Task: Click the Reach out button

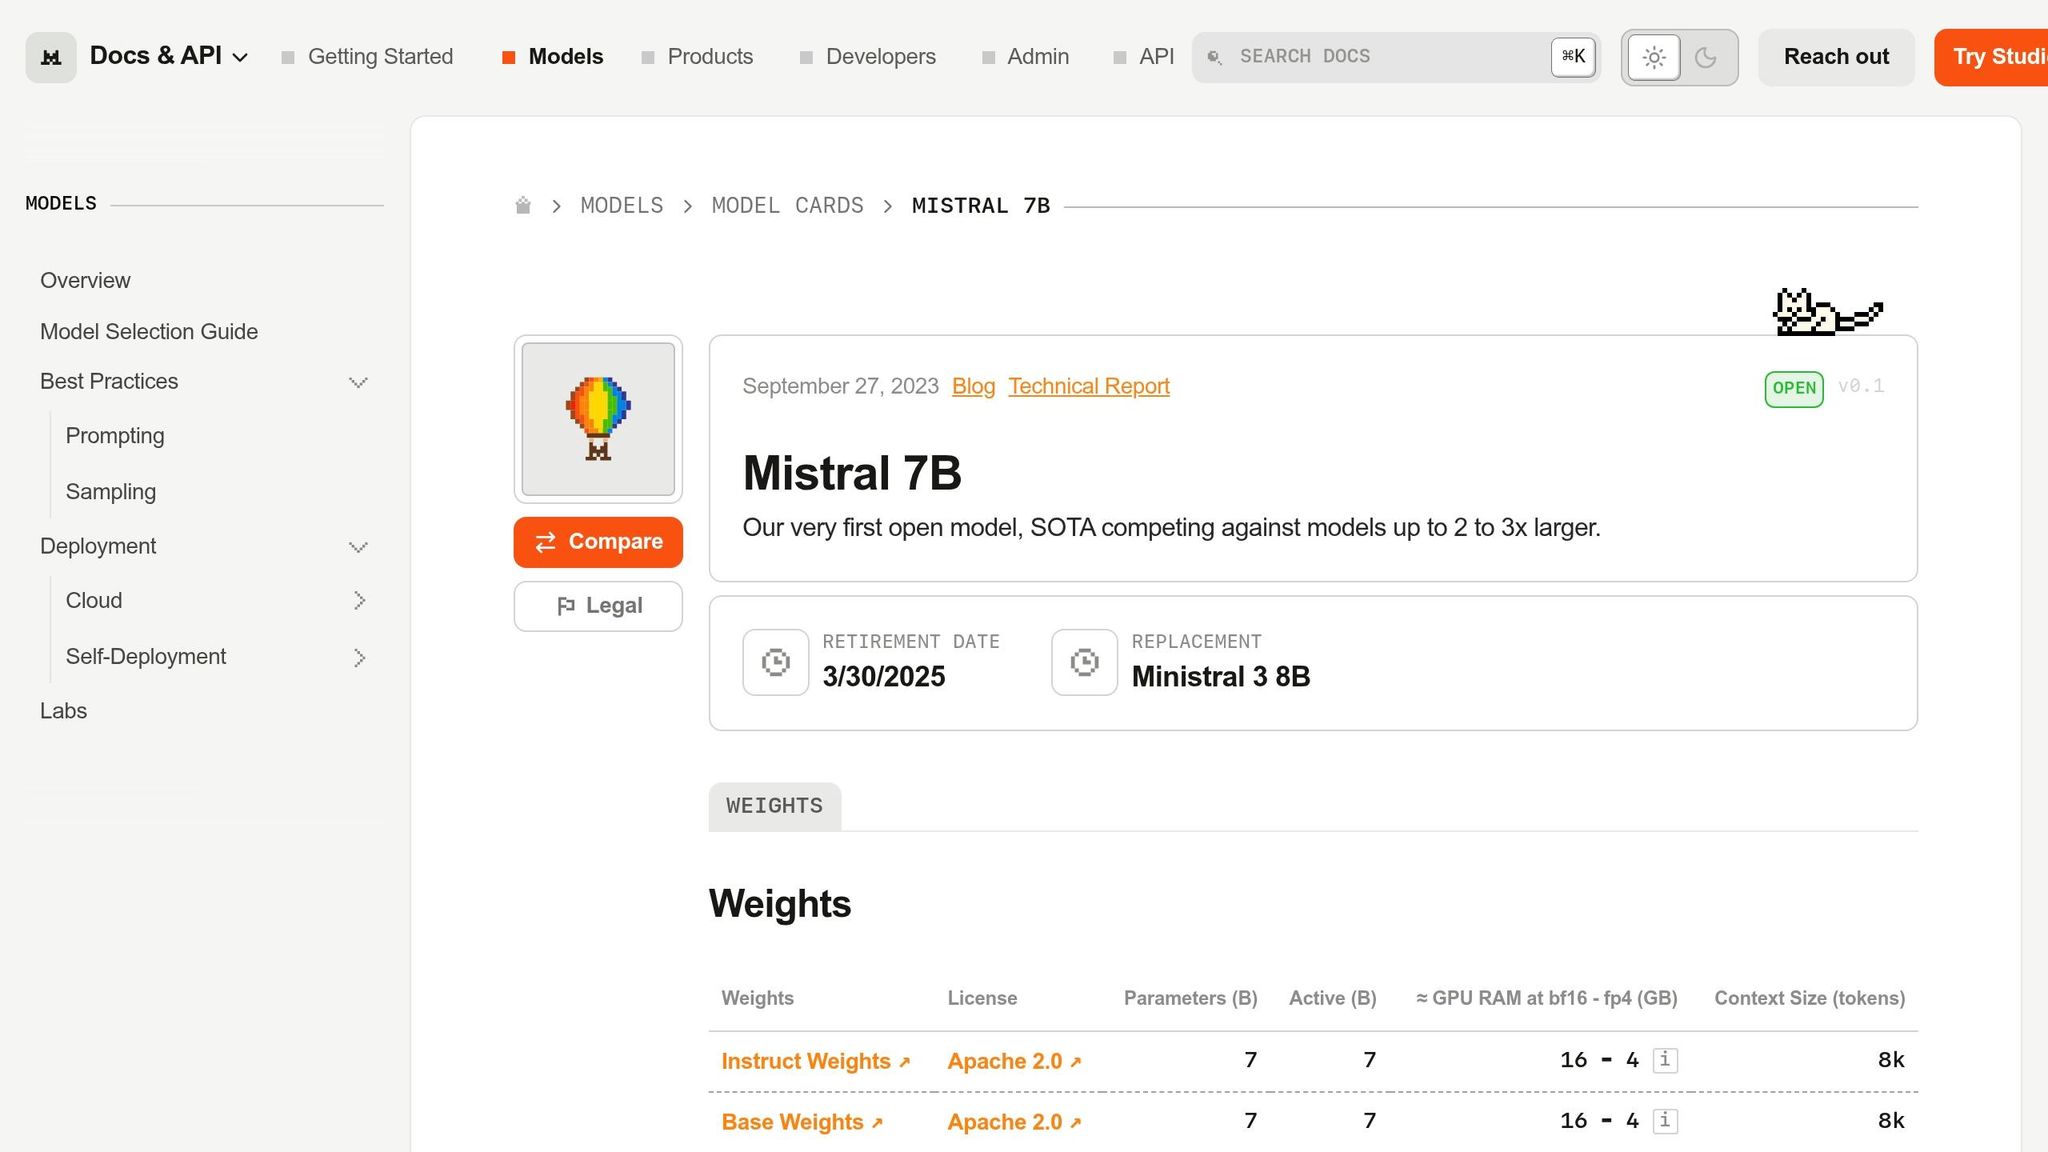Action: (x=1836, y=57)
